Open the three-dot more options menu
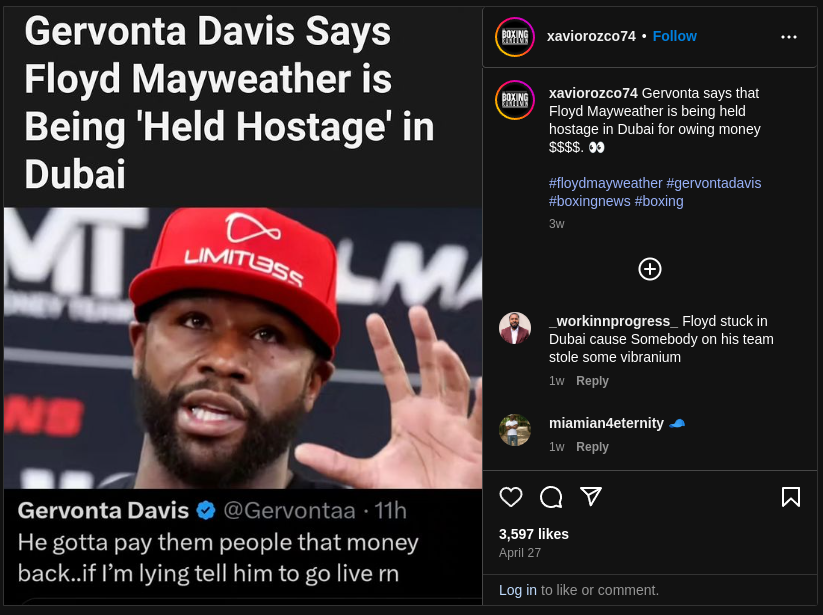The height and width of the screenshot is (615, 823). coord(788,37)
